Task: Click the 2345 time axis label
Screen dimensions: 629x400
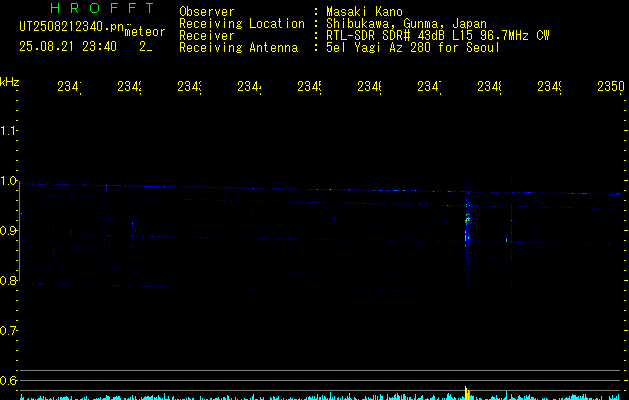Action: pos(309,86)
